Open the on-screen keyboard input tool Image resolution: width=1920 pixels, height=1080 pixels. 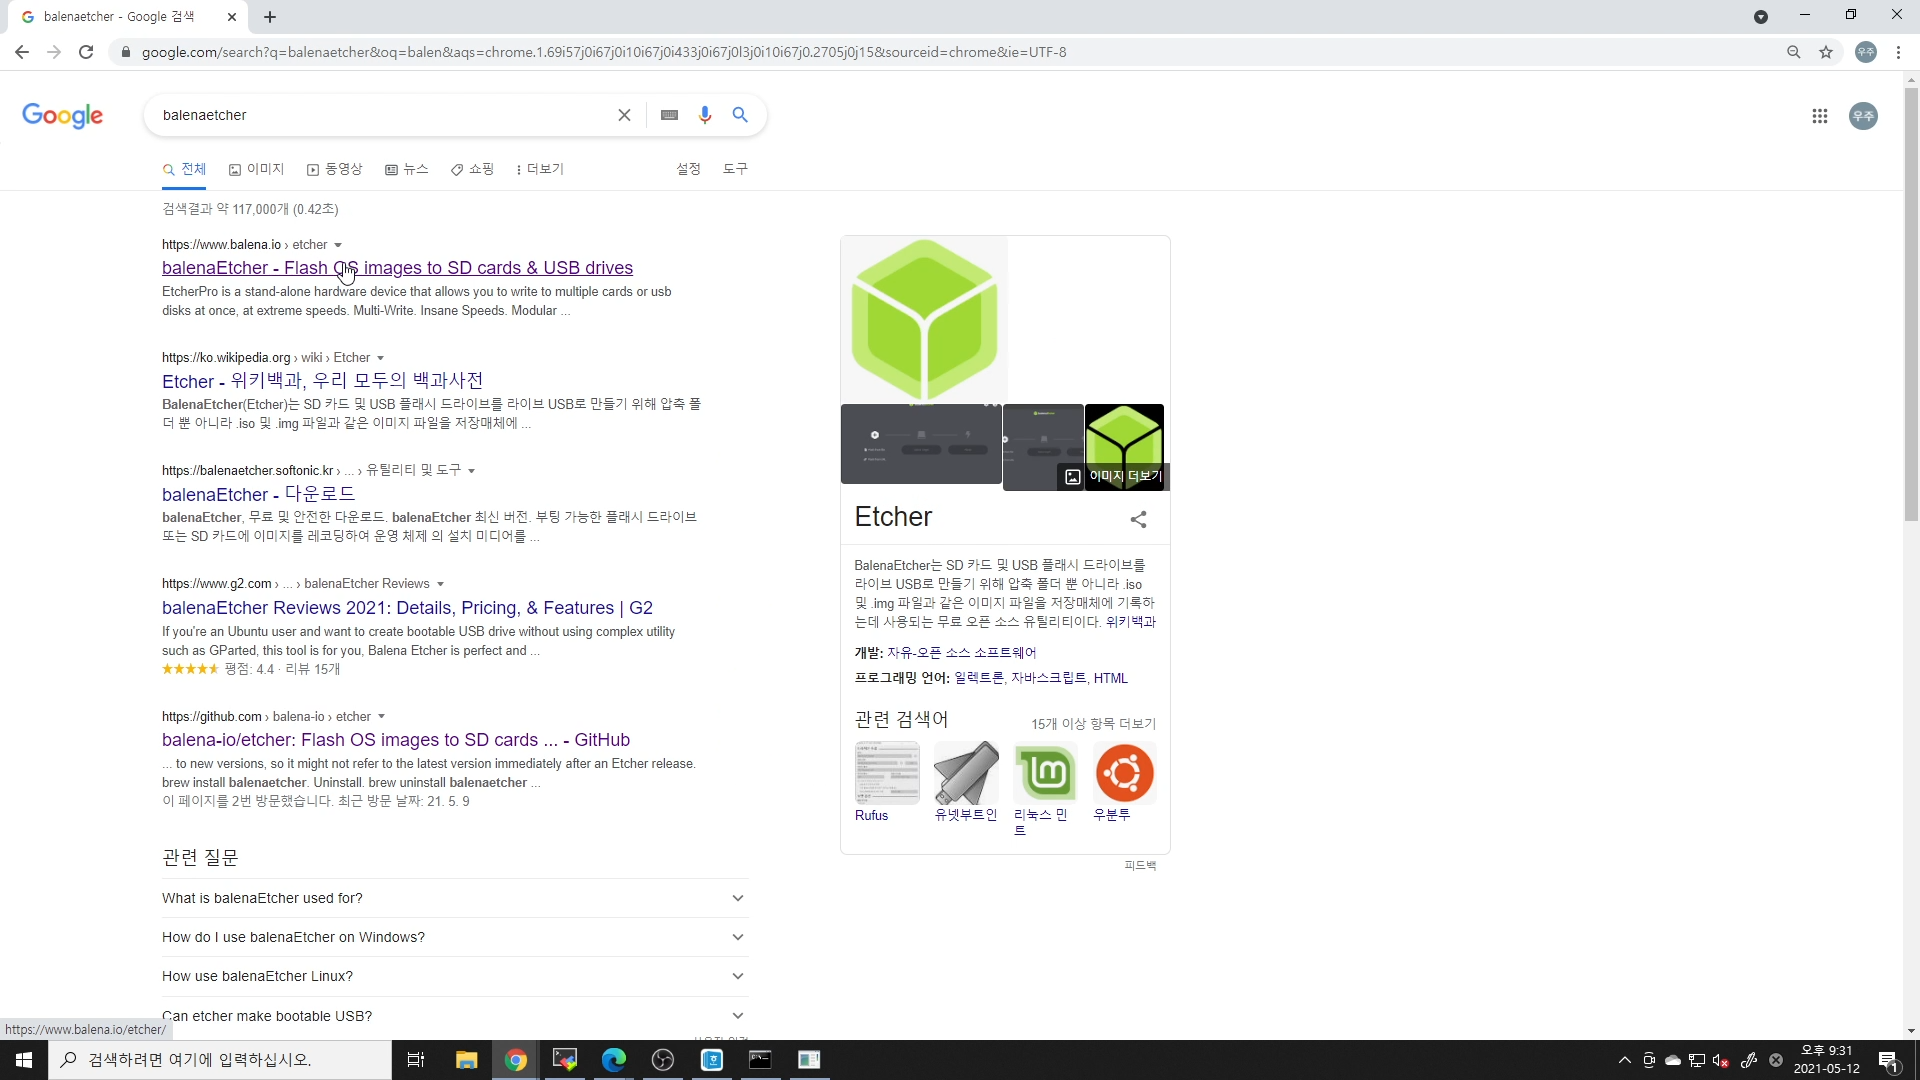click(x=669, y=115)
